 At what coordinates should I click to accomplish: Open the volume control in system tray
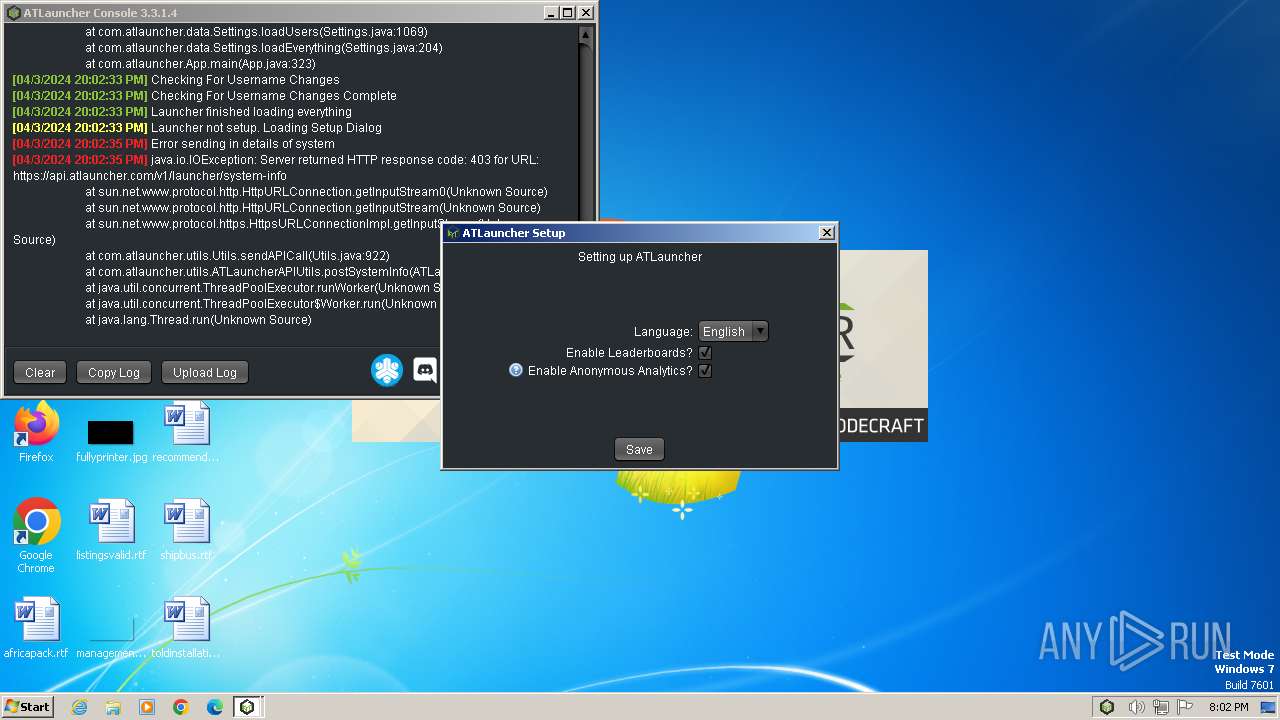1137,707
